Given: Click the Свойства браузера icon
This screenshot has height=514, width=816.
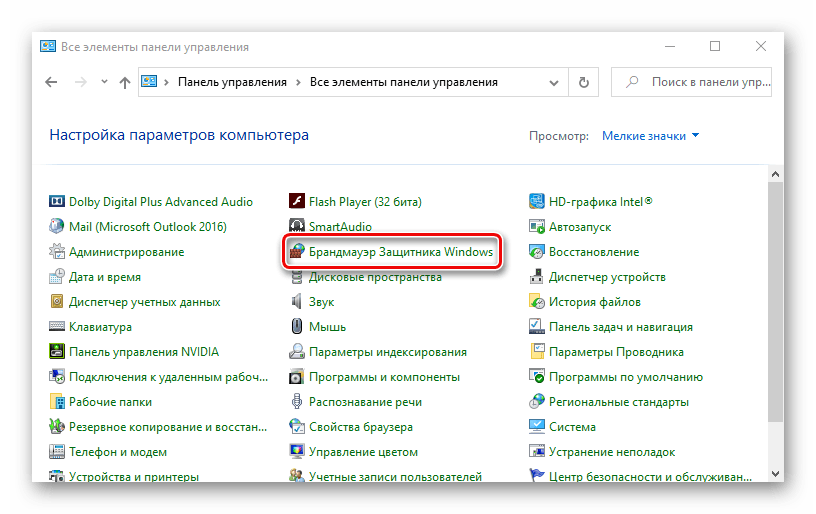Looking at the screenshot, I should pos(297,426).
